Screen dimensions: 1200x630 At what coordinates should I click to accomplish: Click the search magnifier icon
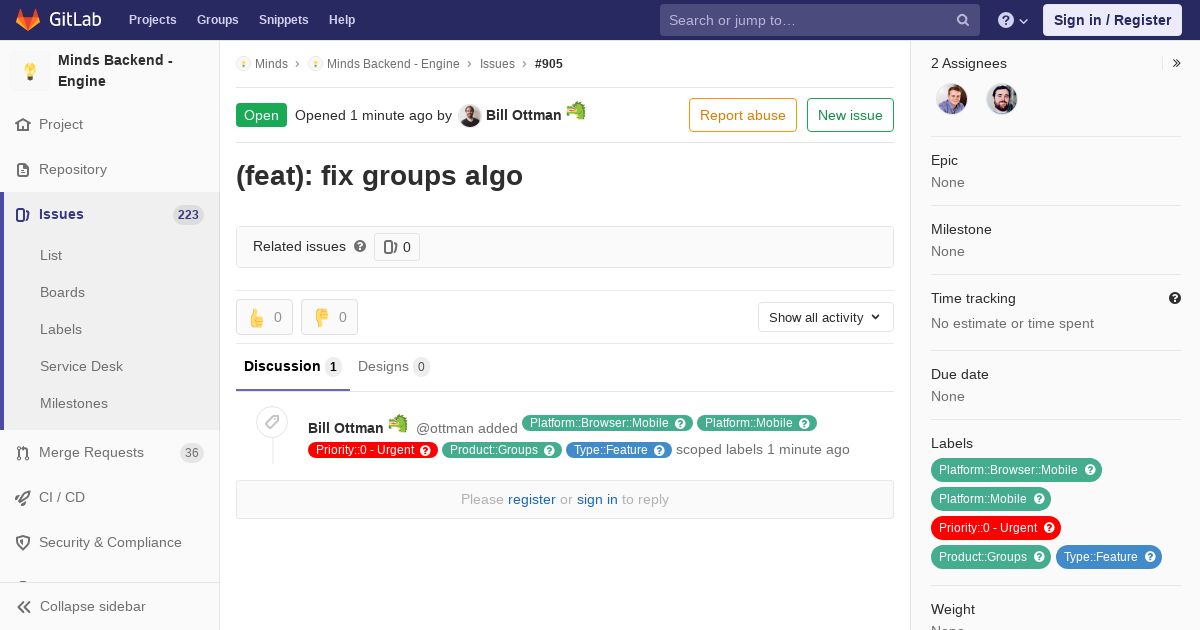pos(963,20)
